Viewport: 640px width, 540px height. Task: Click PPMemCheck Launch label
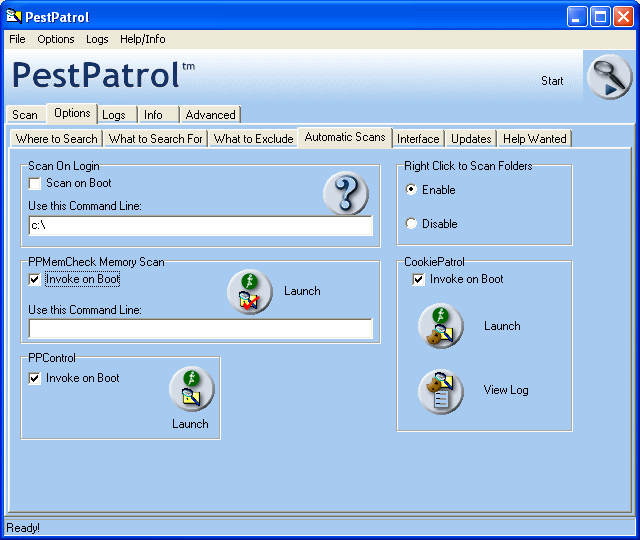point(302,291)
